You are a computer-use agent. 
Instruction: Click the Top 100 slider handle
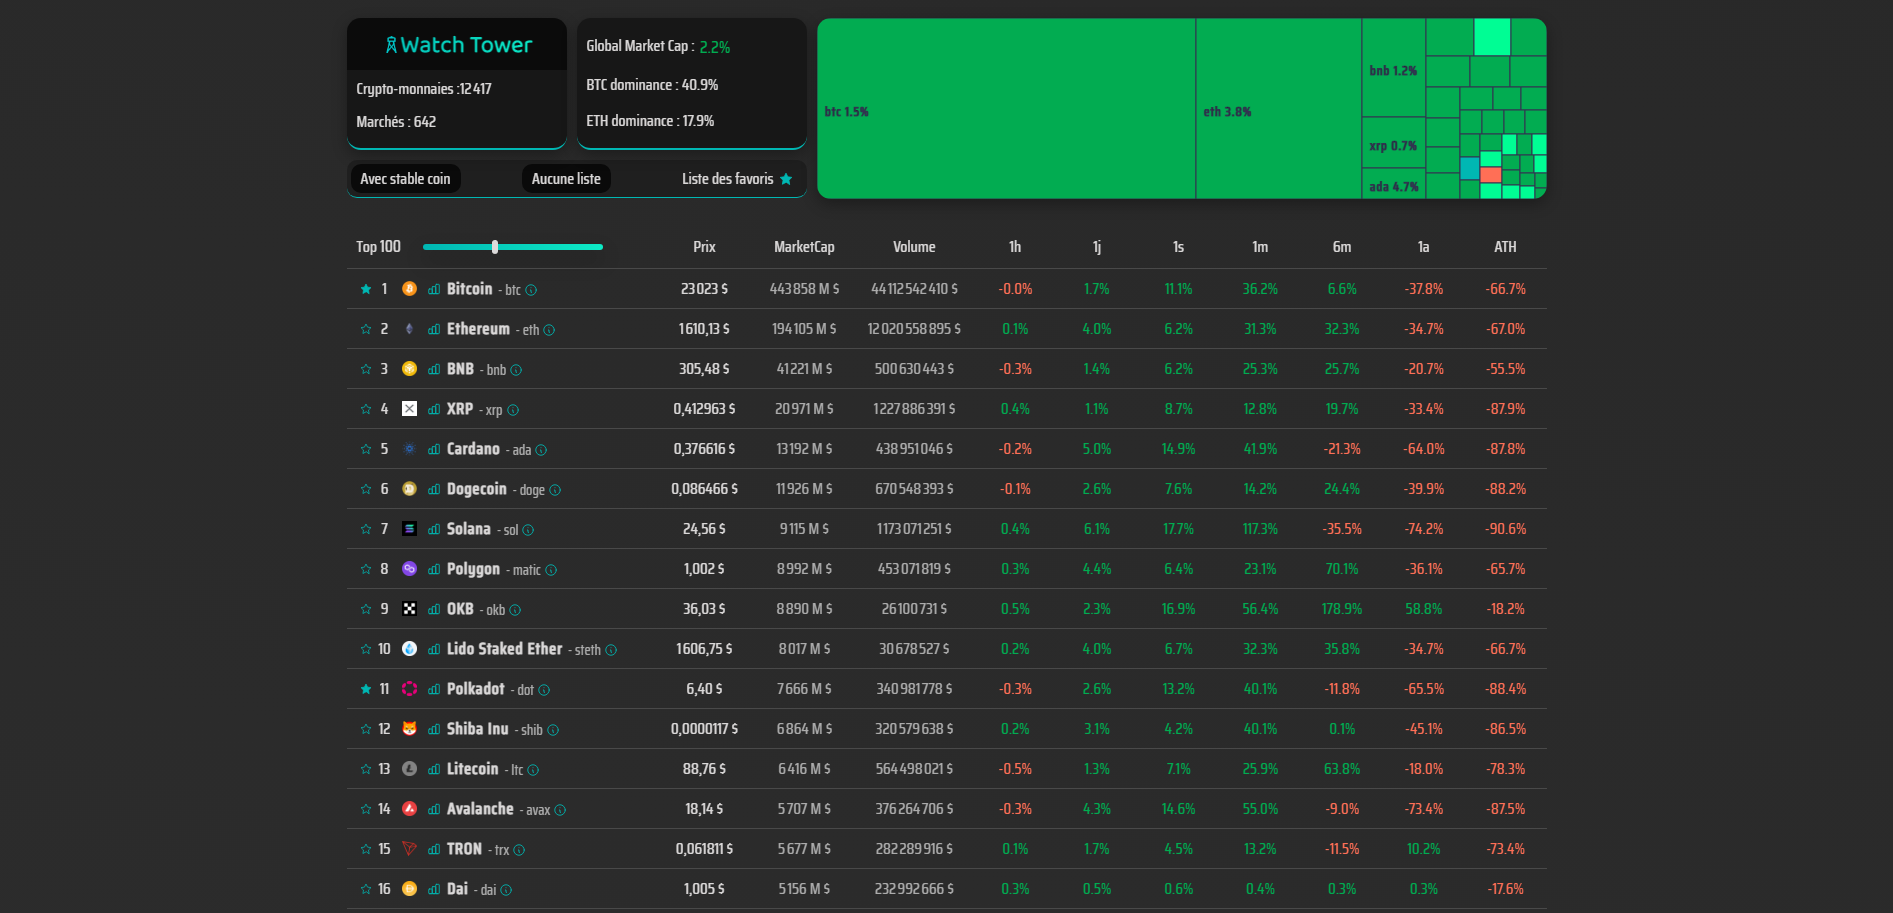[x=495, y=247]
